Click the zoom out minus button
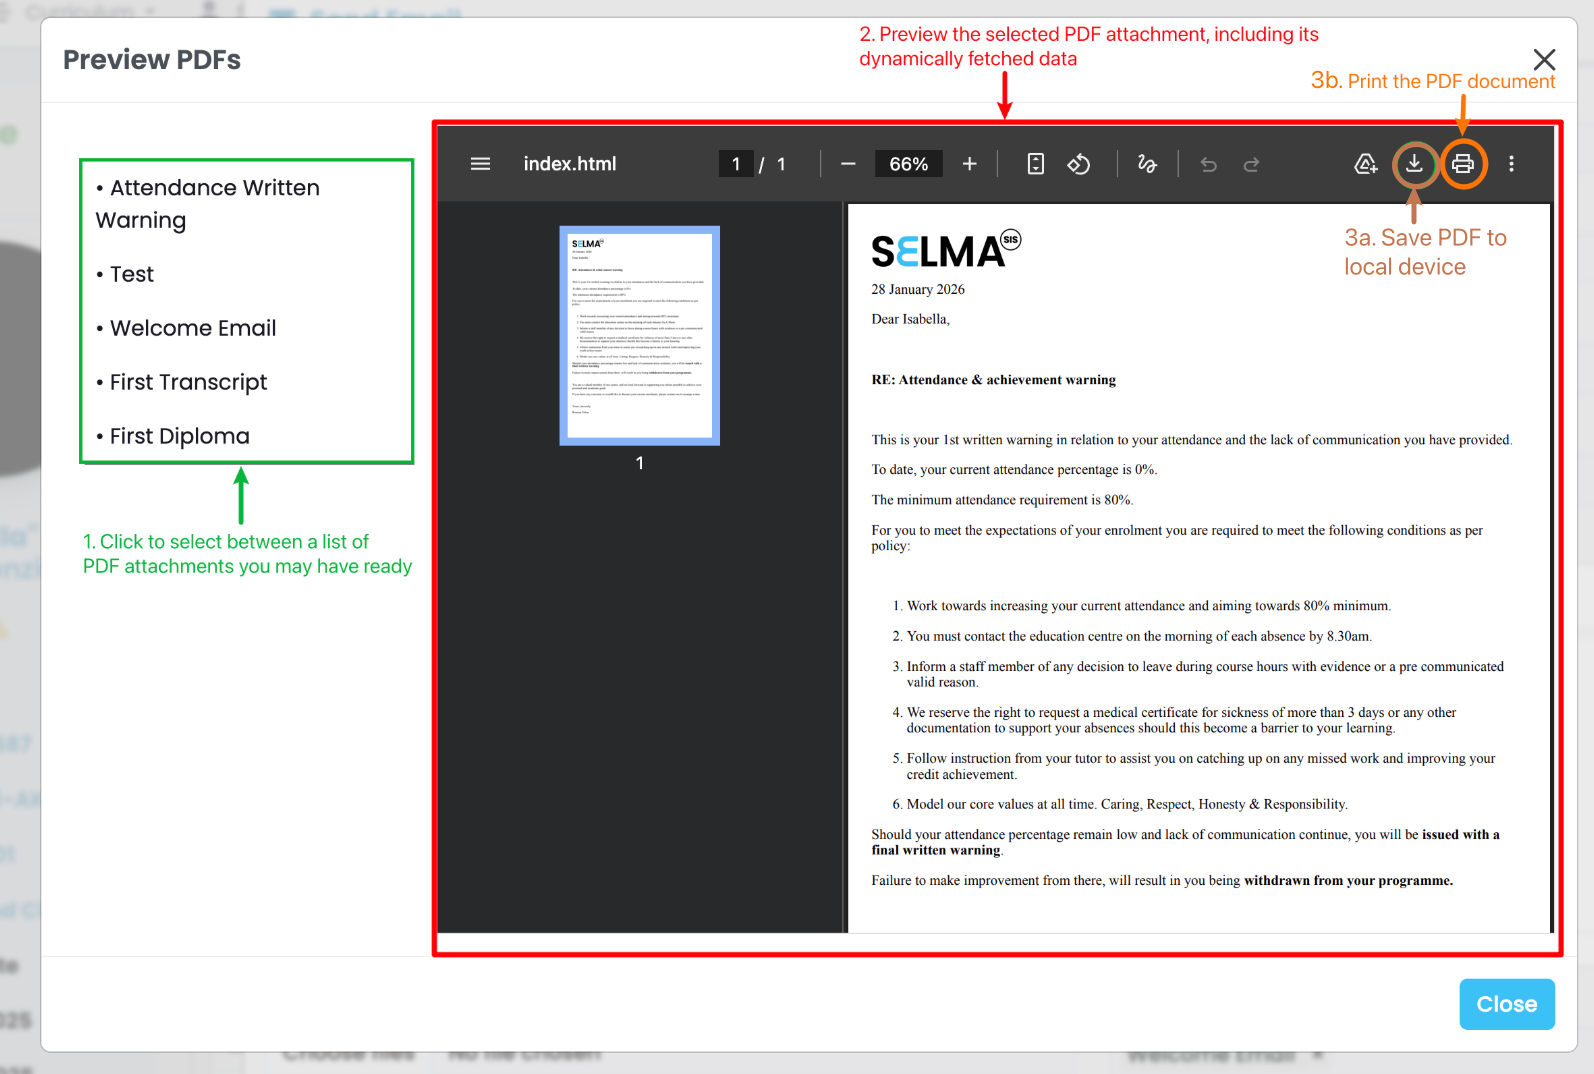 click(848, 164)
